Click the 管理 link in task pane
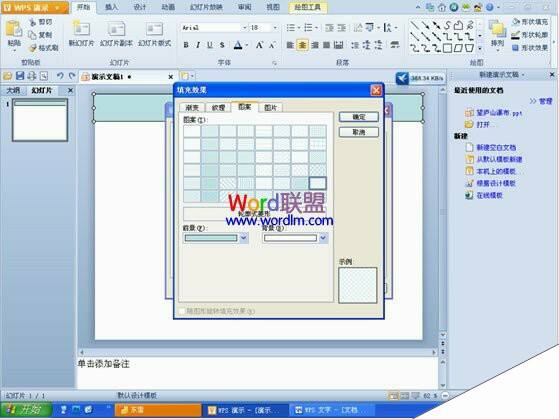Screen dimensions: 559x419 coord(545,101)
